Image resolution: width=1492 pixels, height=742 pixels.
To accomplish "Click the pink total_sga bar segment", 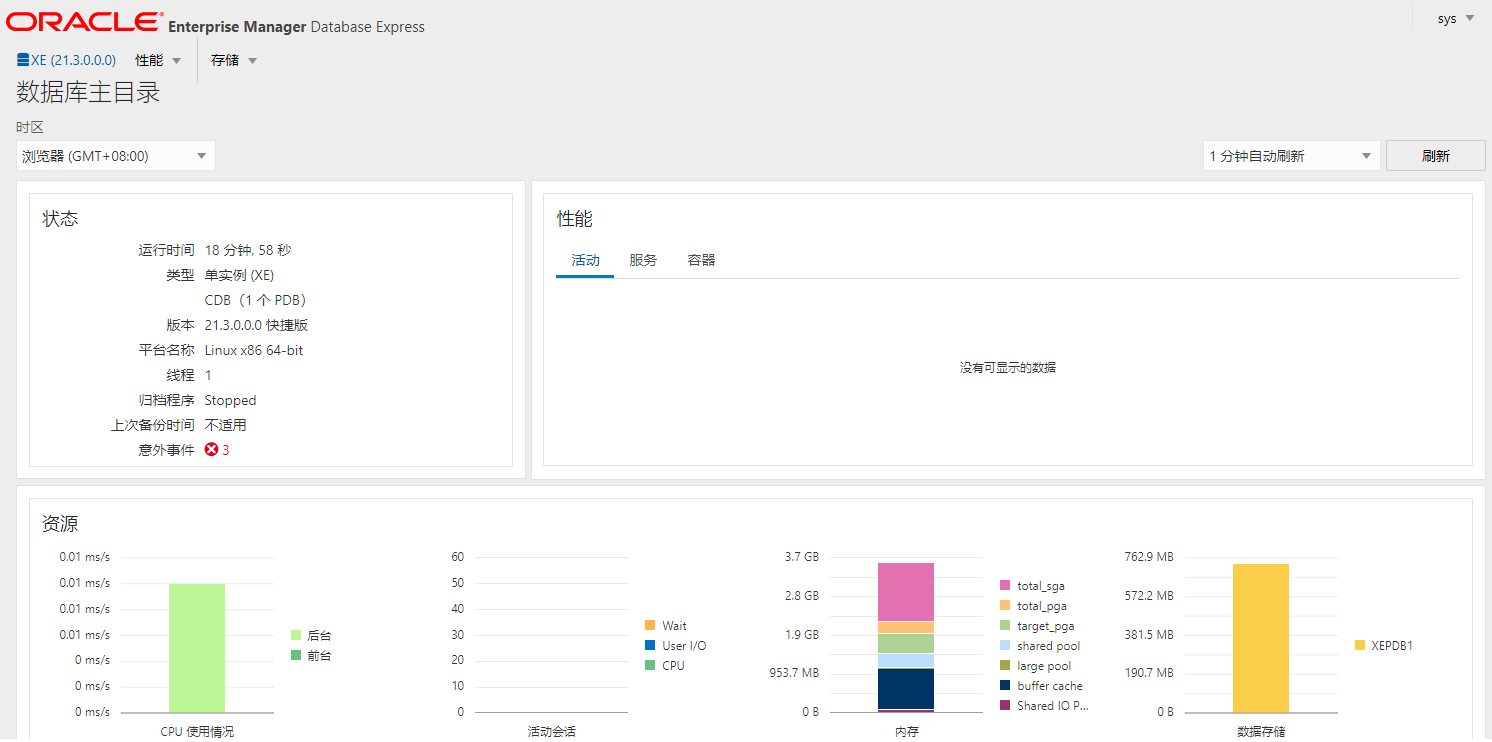I will pyautogui.click(x=906, y=590).
